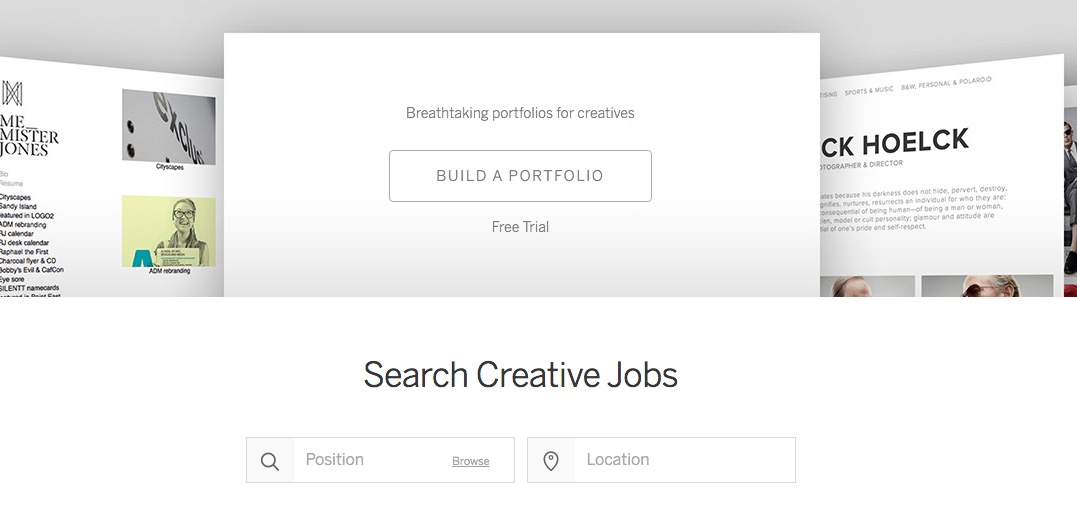The width and height of the screenshot is (1077, 524).
Task: Open Charcoal flyer & CD project link
Action: (27, 261)
